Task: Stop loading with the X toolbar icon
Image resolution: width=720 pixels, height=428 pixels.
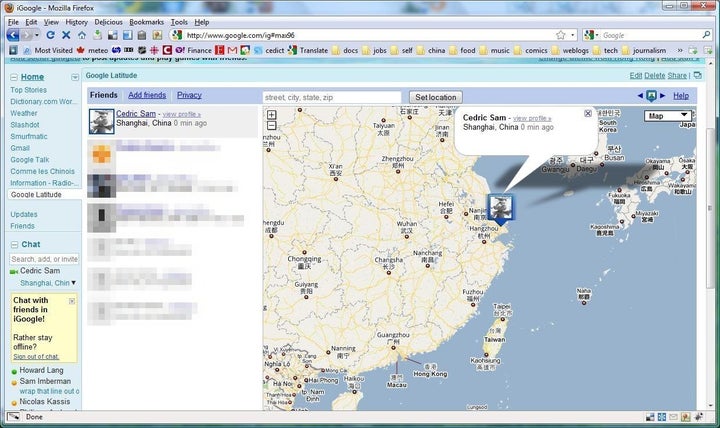Action: point(66,35)
